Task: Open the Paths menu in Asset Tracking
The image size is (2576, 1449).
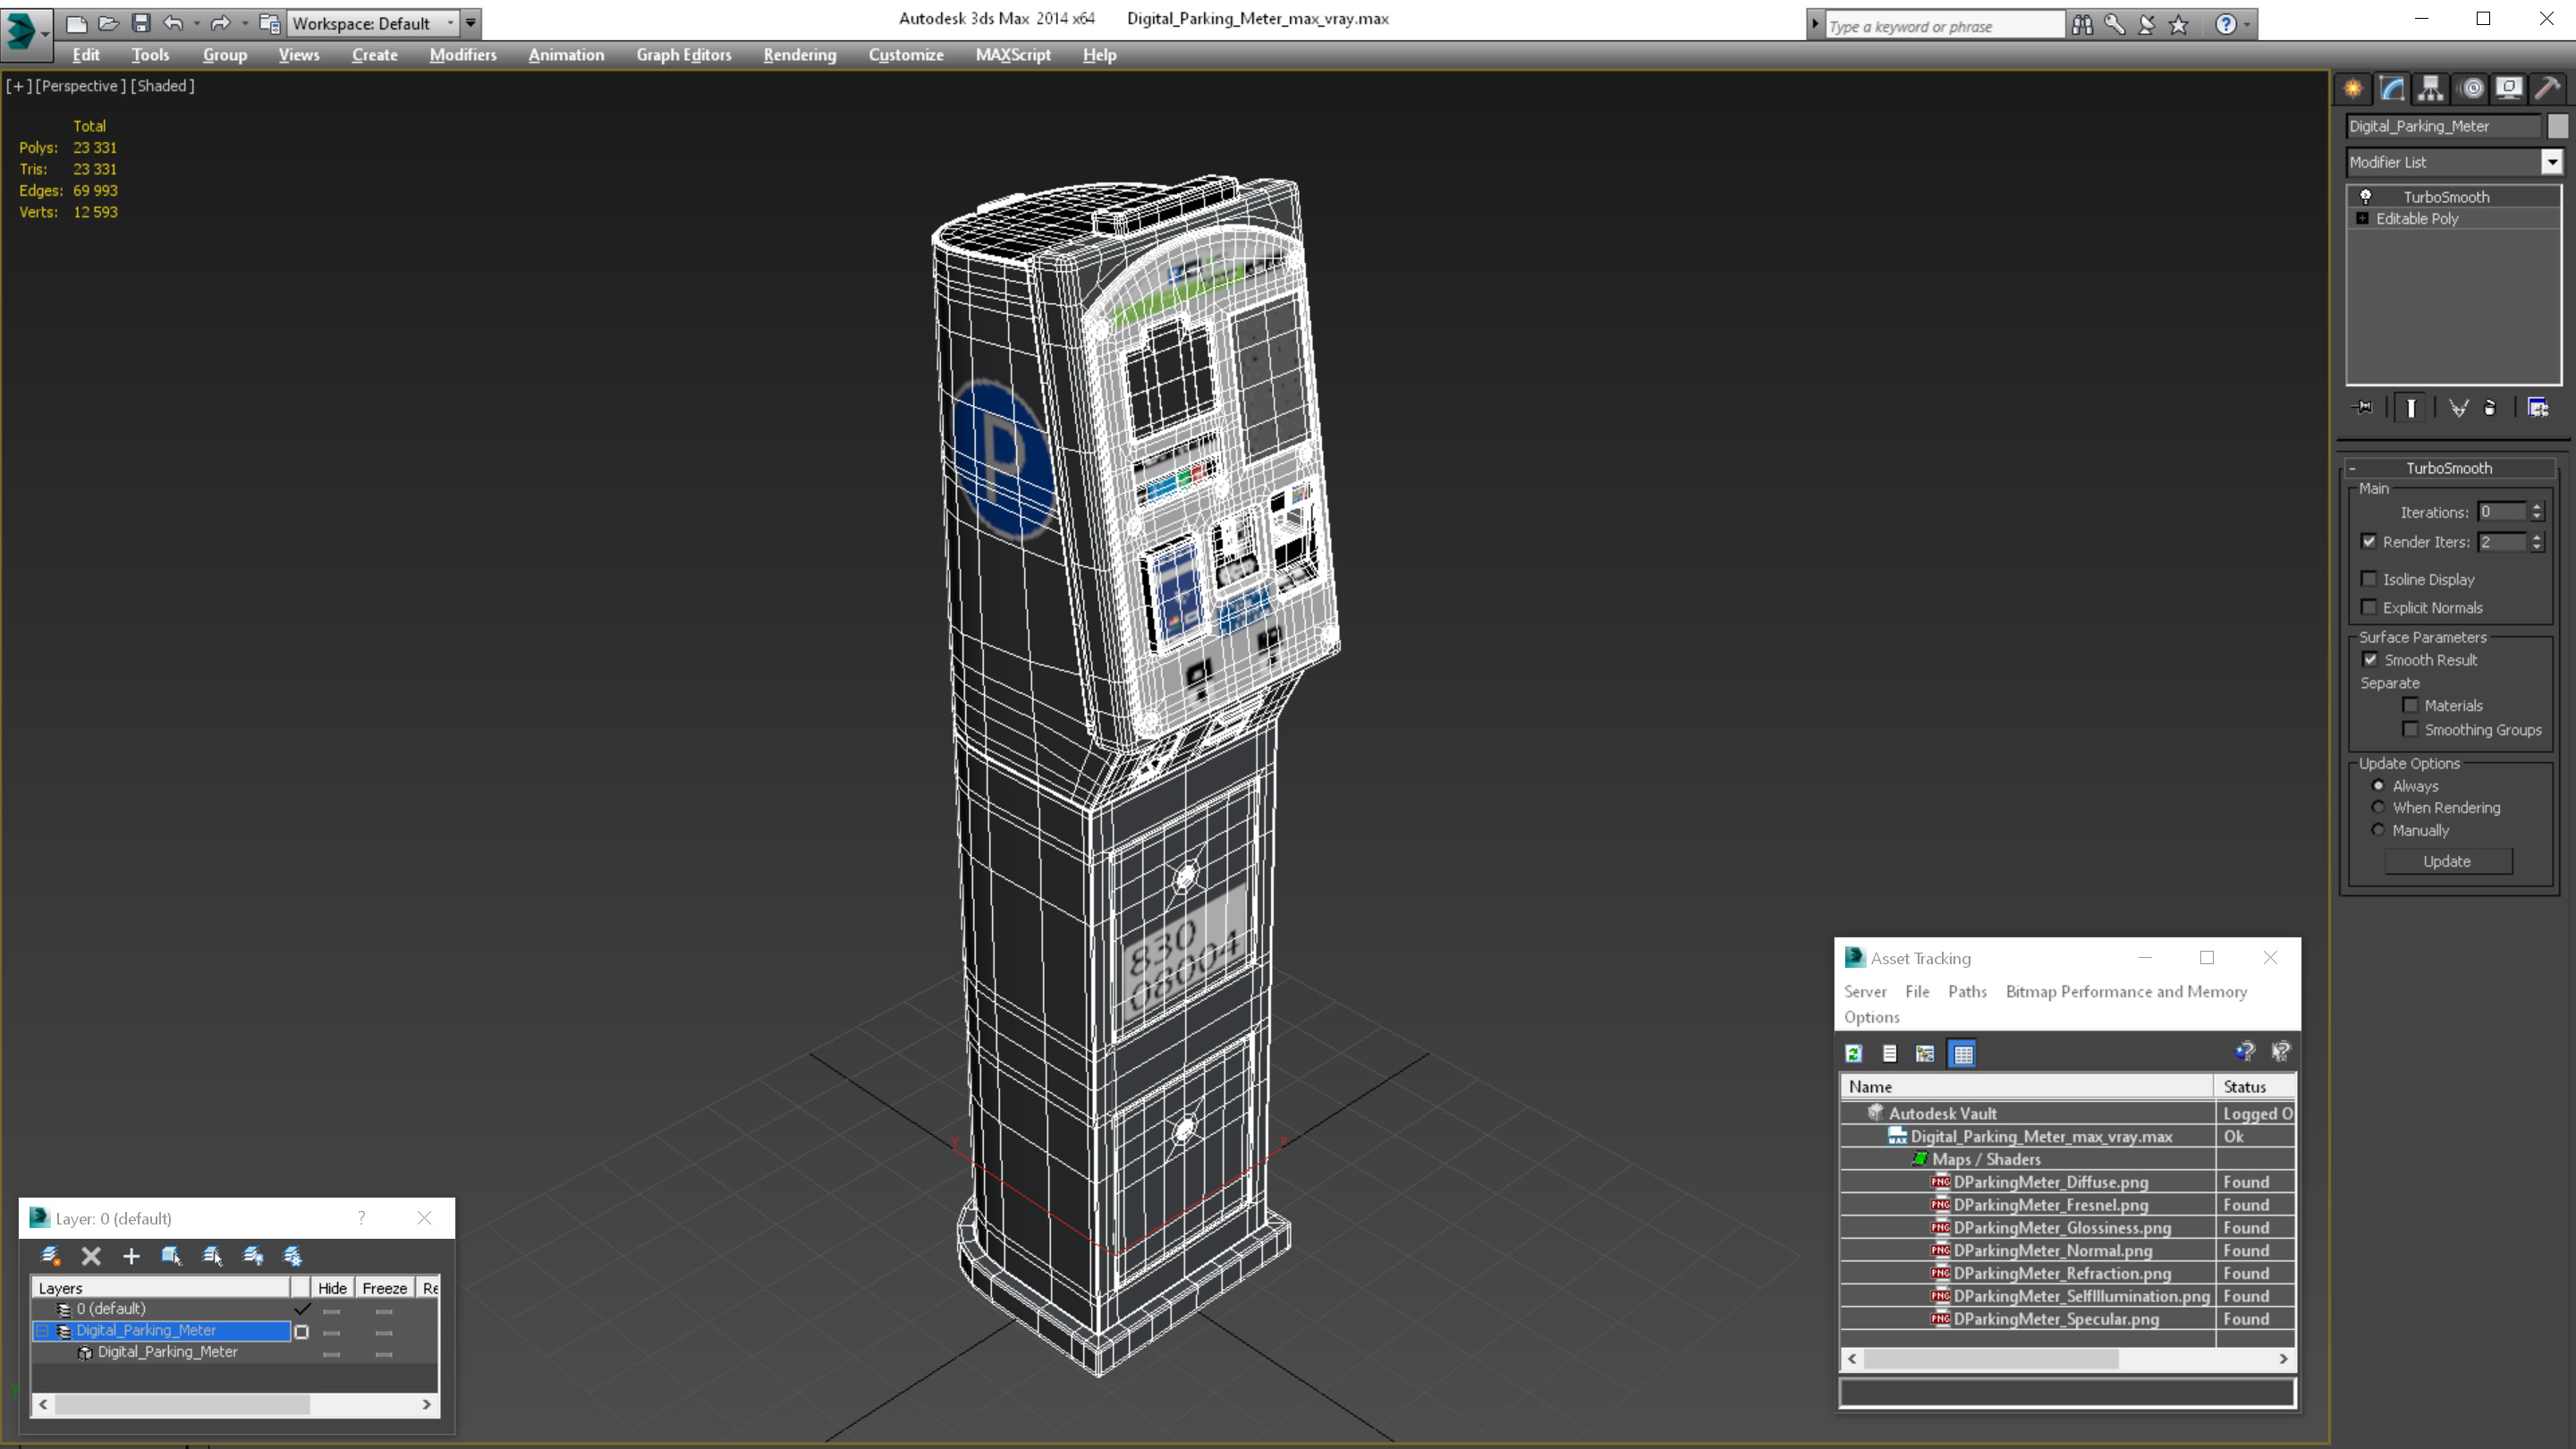Action: tap(1966, 991)
